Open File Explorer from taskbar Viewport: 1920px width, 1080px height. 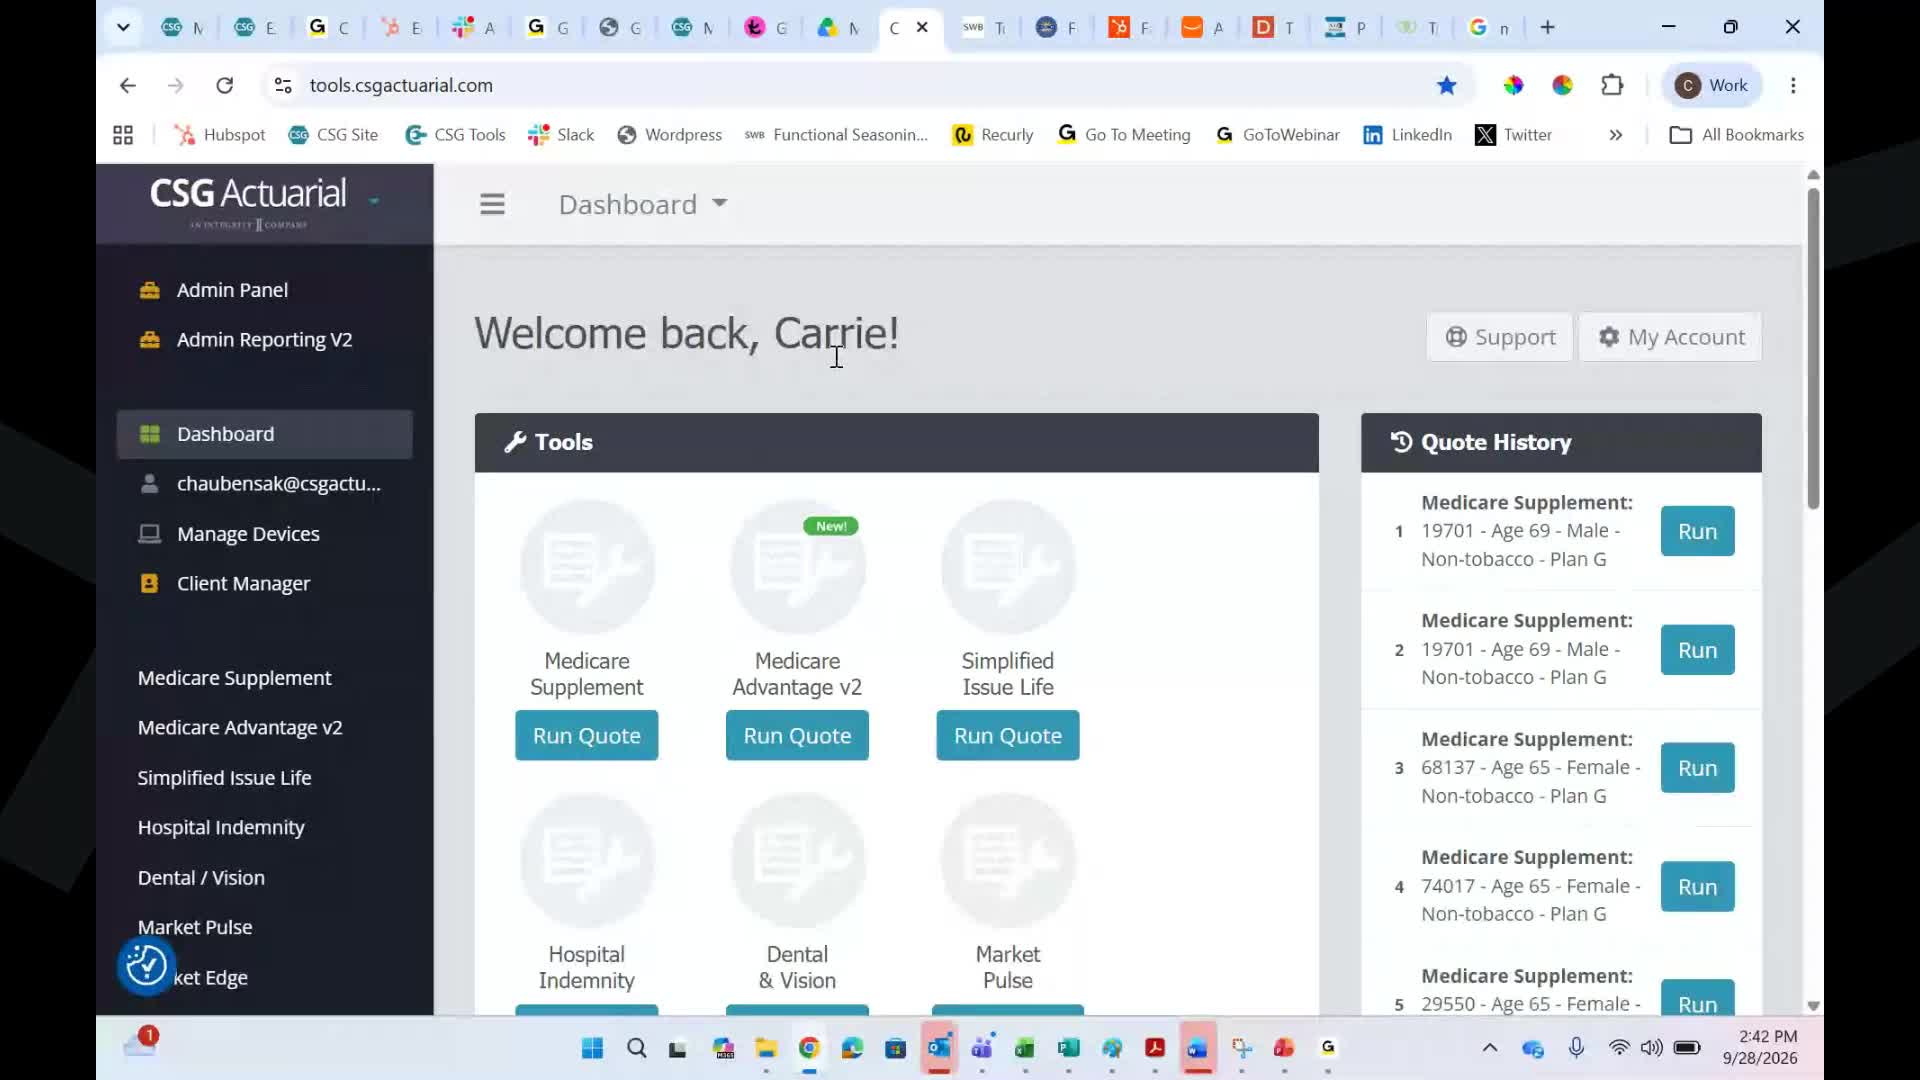[x=766, y=1048]
